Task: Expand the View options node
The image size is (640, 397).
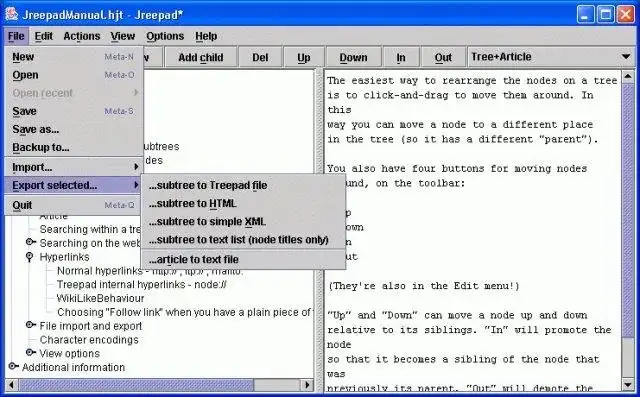Action: coord(31,353)
